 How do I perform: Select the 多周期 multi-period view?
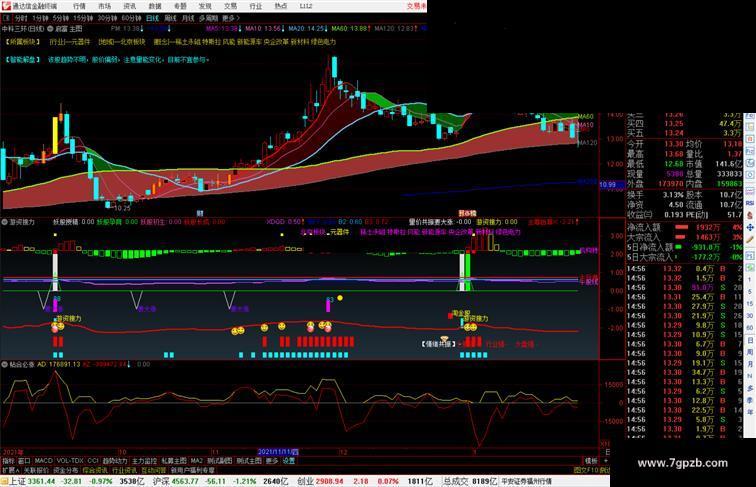[x=208, y=18]
